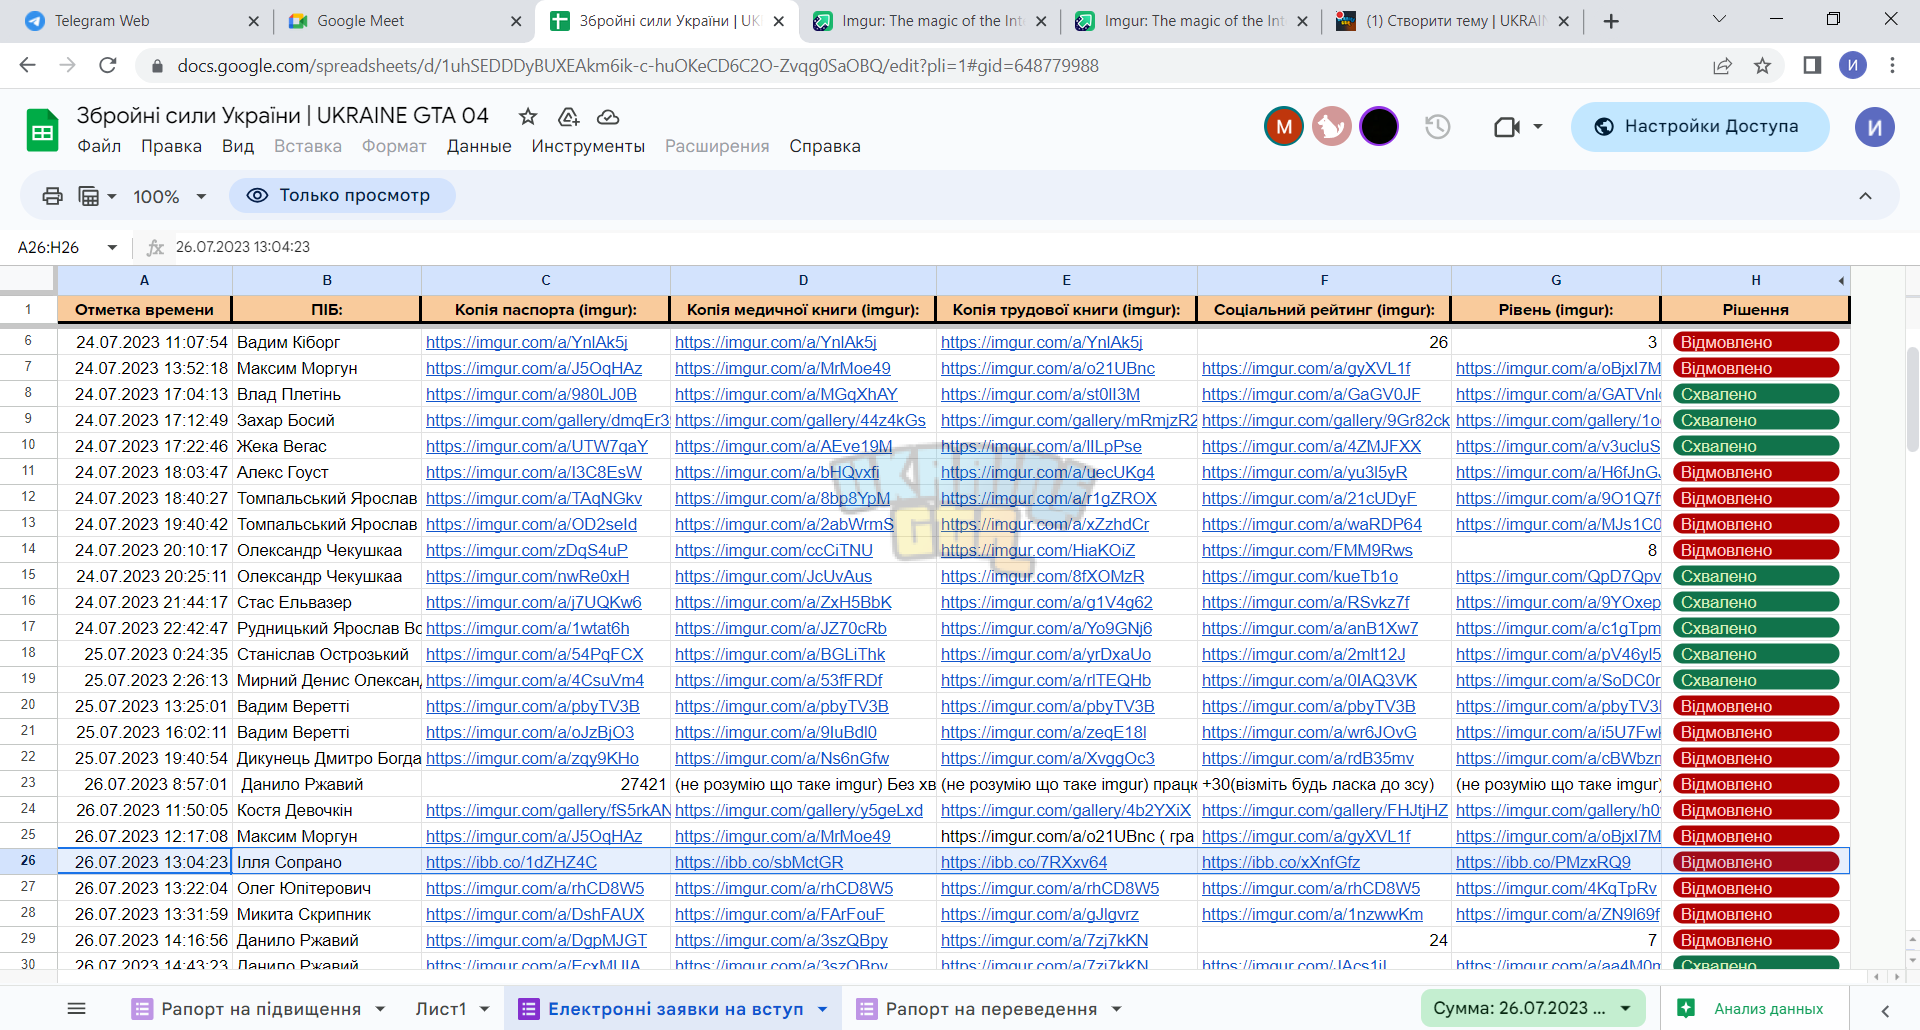Screen dimensions: 1920x1030
Task: Open passport link imgur.com/a/980LJ0B
Action: click(531, 395)
